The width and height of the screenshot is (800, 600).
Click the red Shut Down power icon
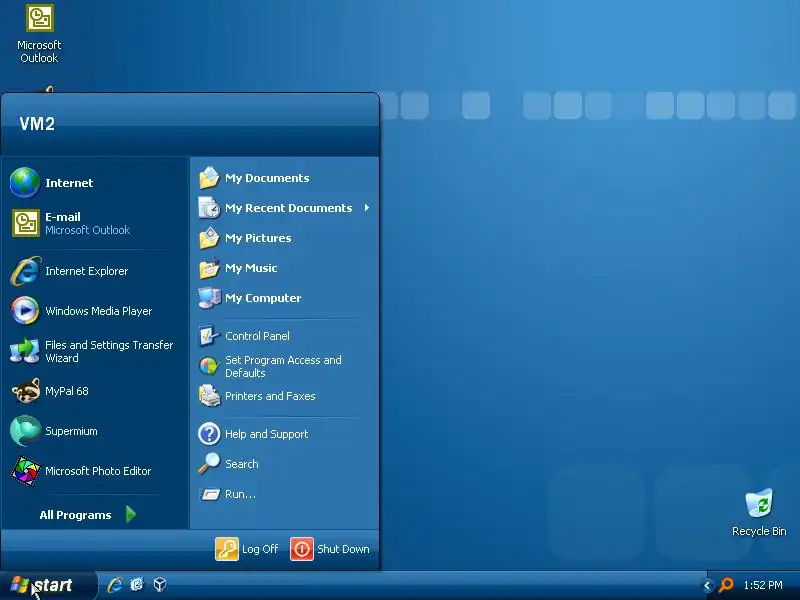coord(302,549)
